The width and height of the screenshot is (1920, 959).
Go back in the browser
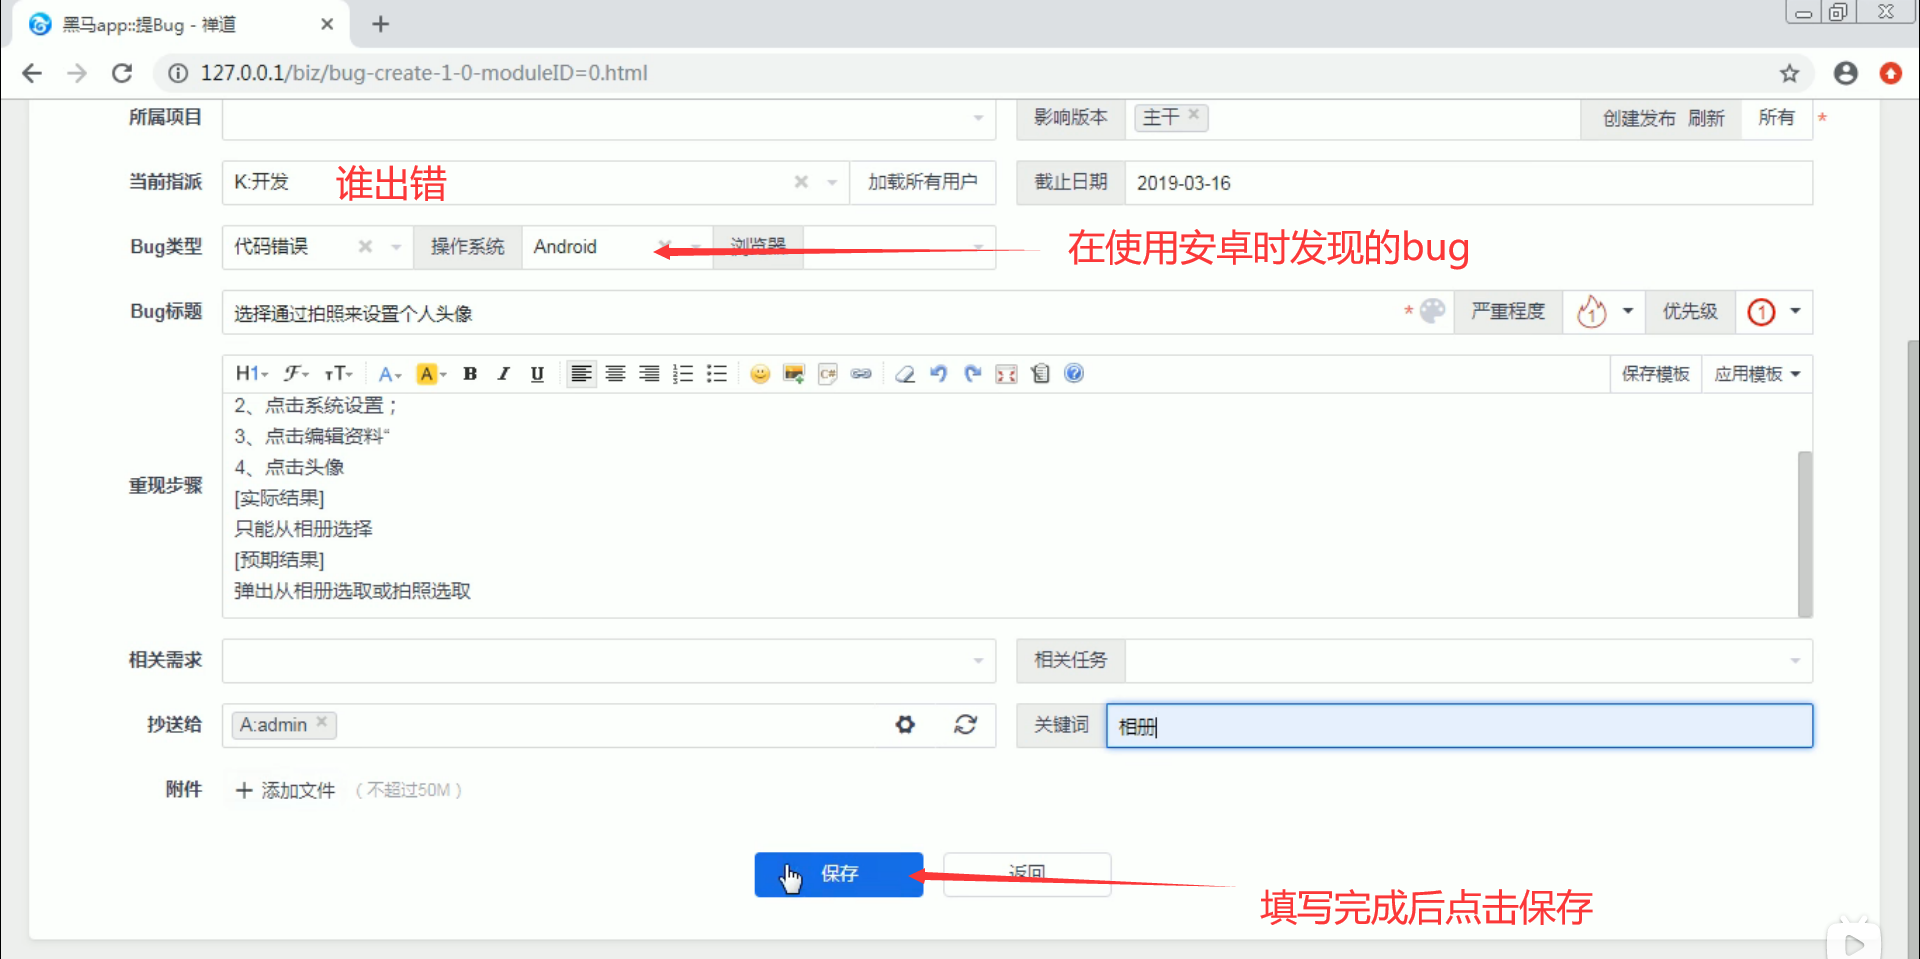tap(32, 73)
